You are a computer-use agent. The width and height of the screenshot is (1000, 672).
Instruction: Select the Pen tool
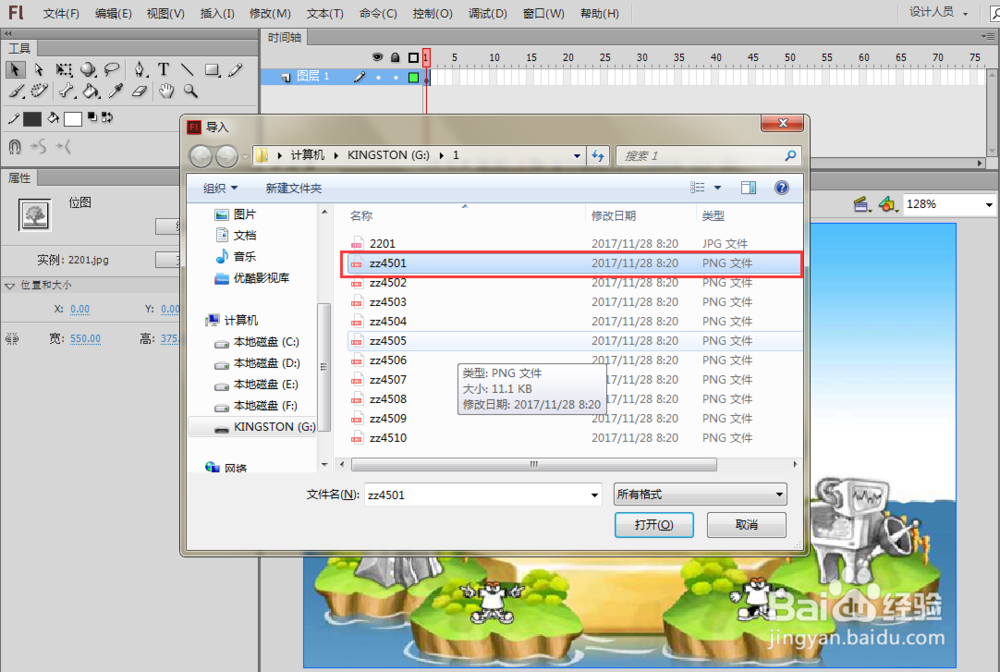click(140, 69)
